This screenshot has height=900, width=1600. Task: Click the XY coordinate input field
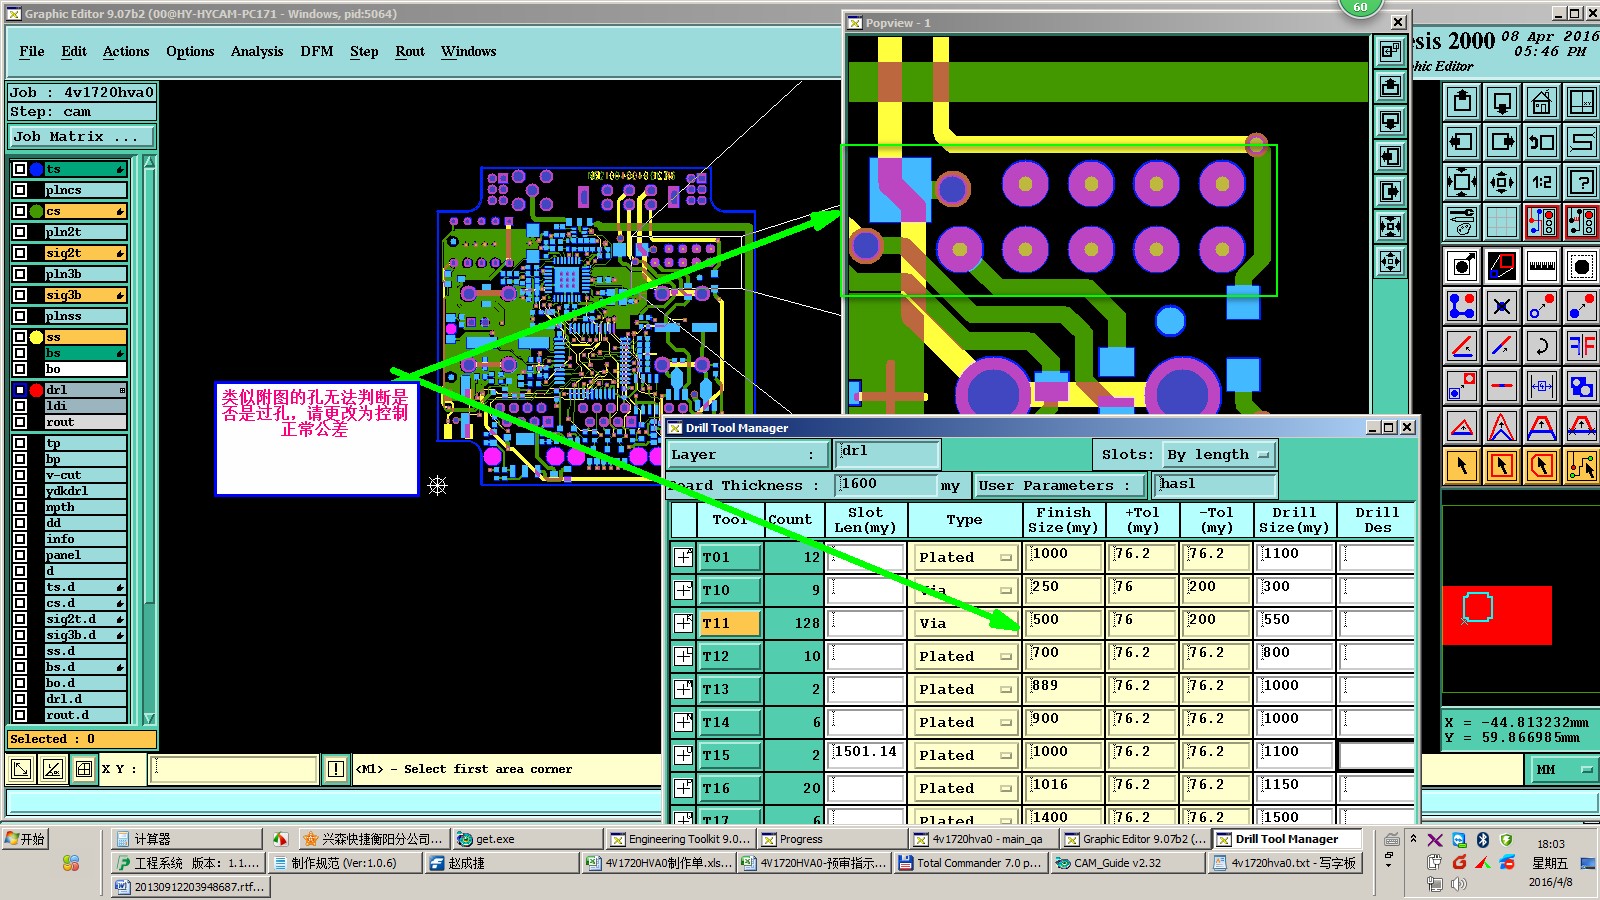pyautogui.click(x=234, y=769)
